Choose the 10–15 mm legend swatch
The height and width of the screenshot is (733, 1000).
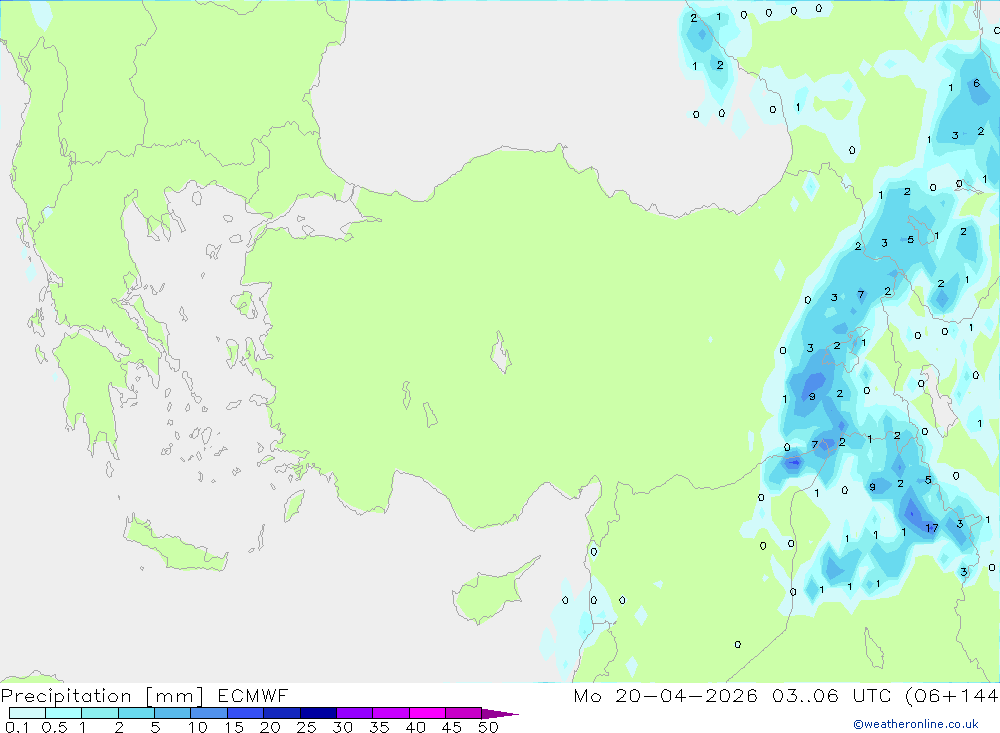coord(209,713)
